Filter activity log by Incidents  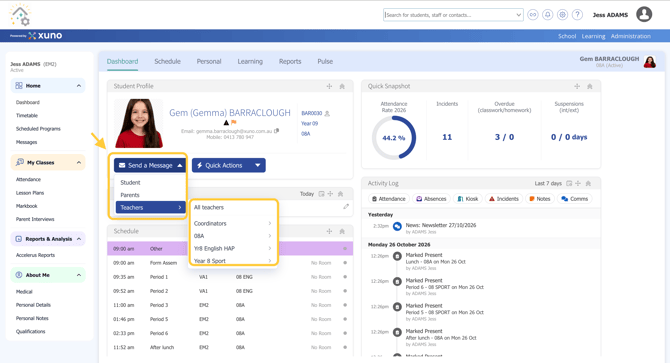(504, 199)
